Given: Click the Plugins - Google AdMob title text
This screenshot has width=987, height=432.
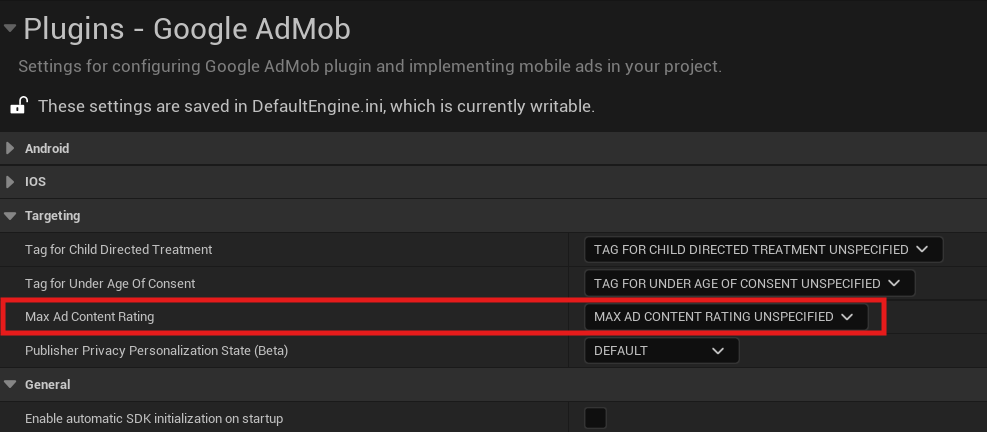Looking at the screenshot, I should point(187,28).
